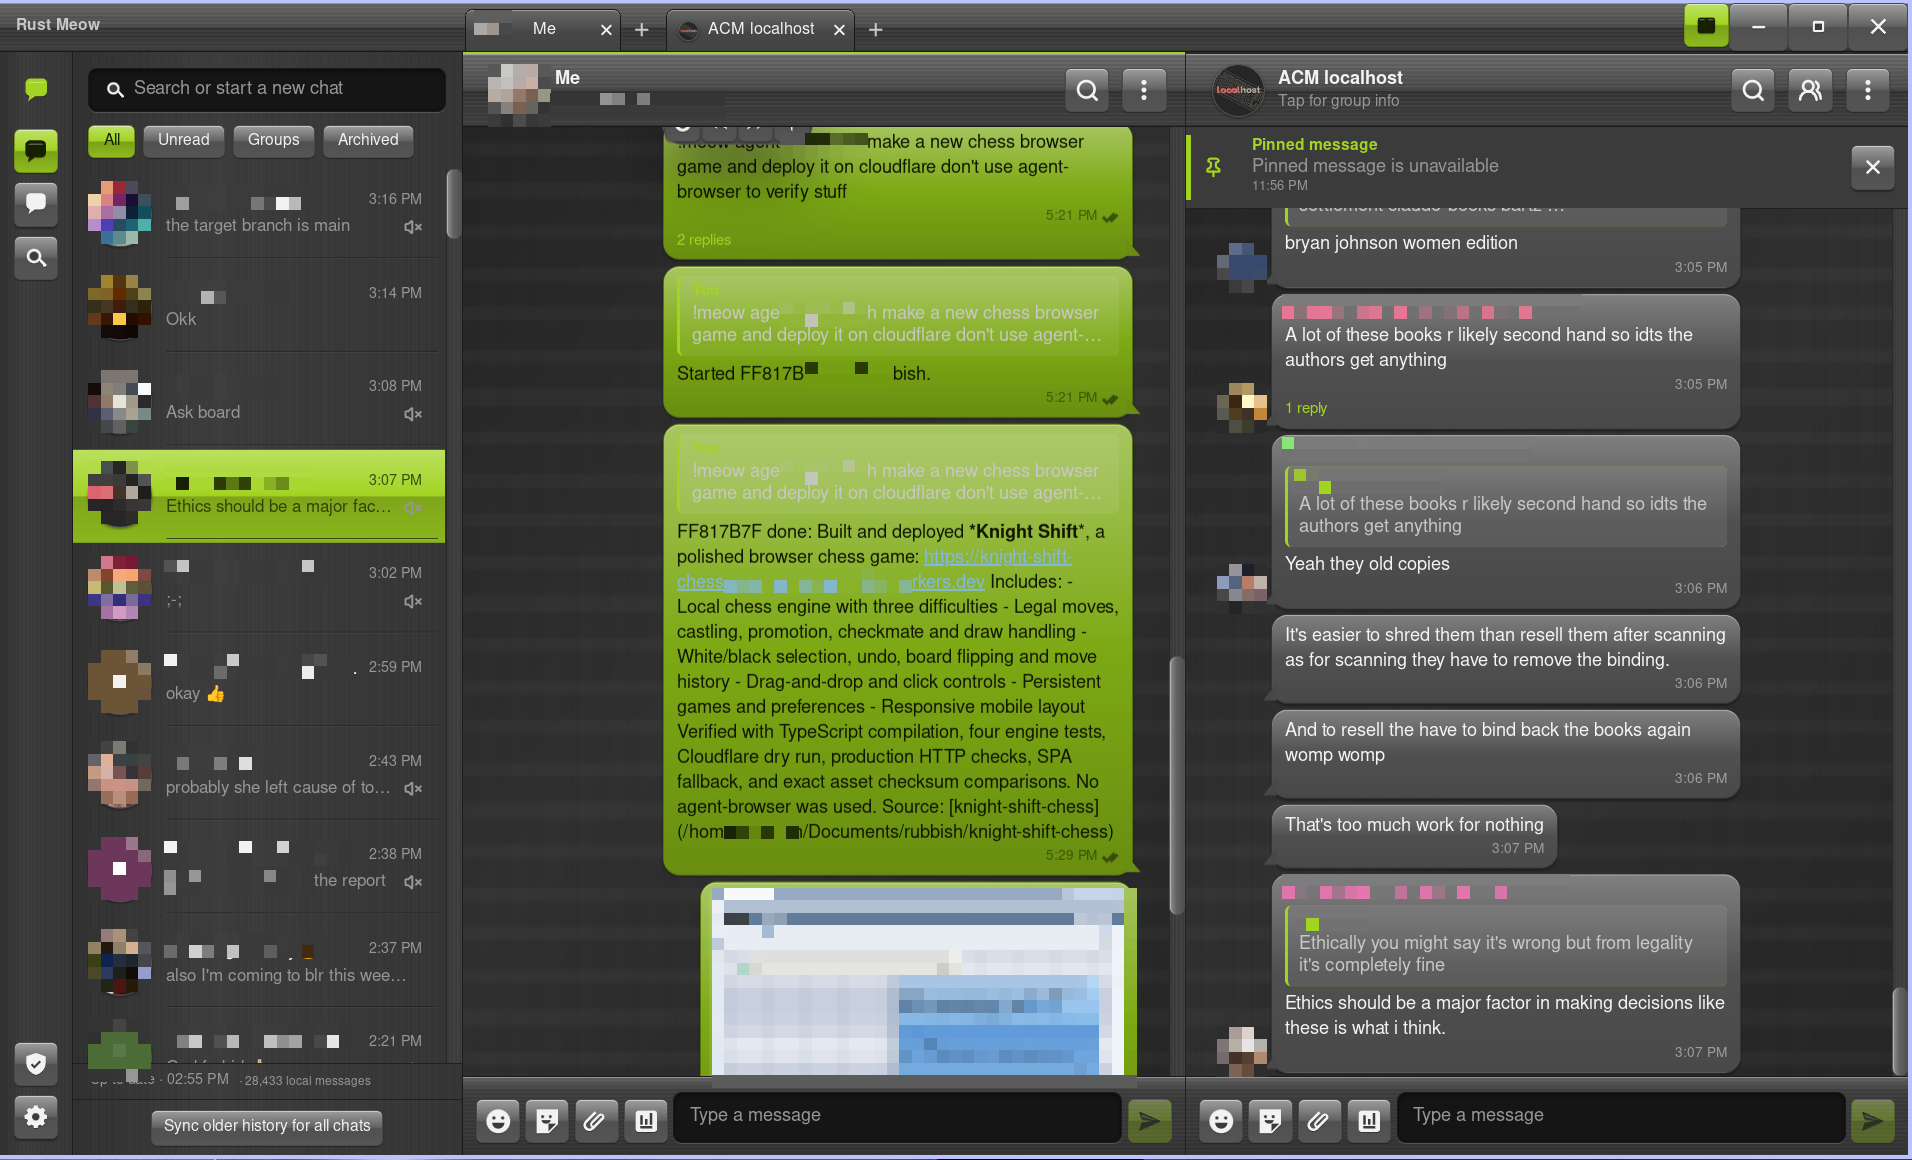Open sticker picker in ACM localhost chat
Viewport: 1912px width, 1160px height.
(1270, 1121)
